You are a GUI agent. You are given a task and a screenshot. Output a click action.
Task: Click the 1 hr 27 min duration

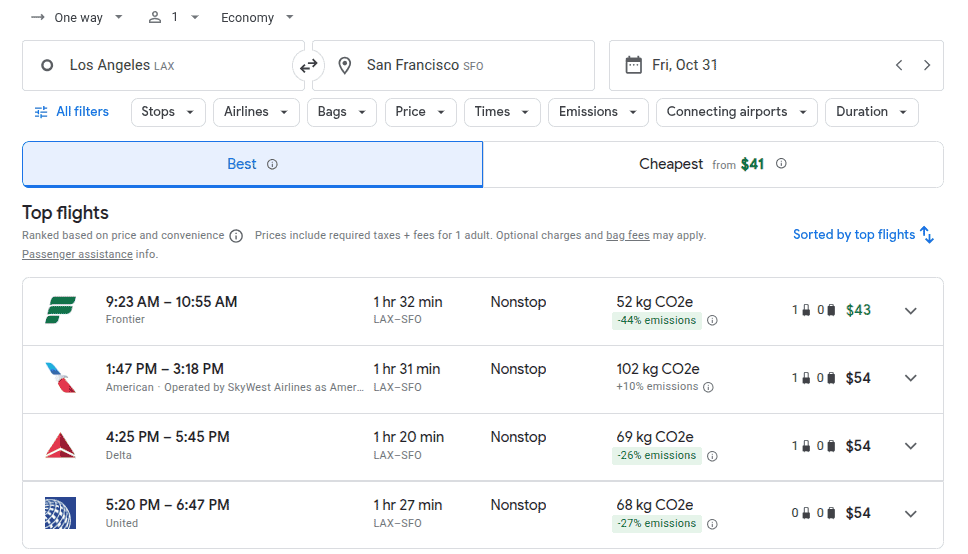407,505
